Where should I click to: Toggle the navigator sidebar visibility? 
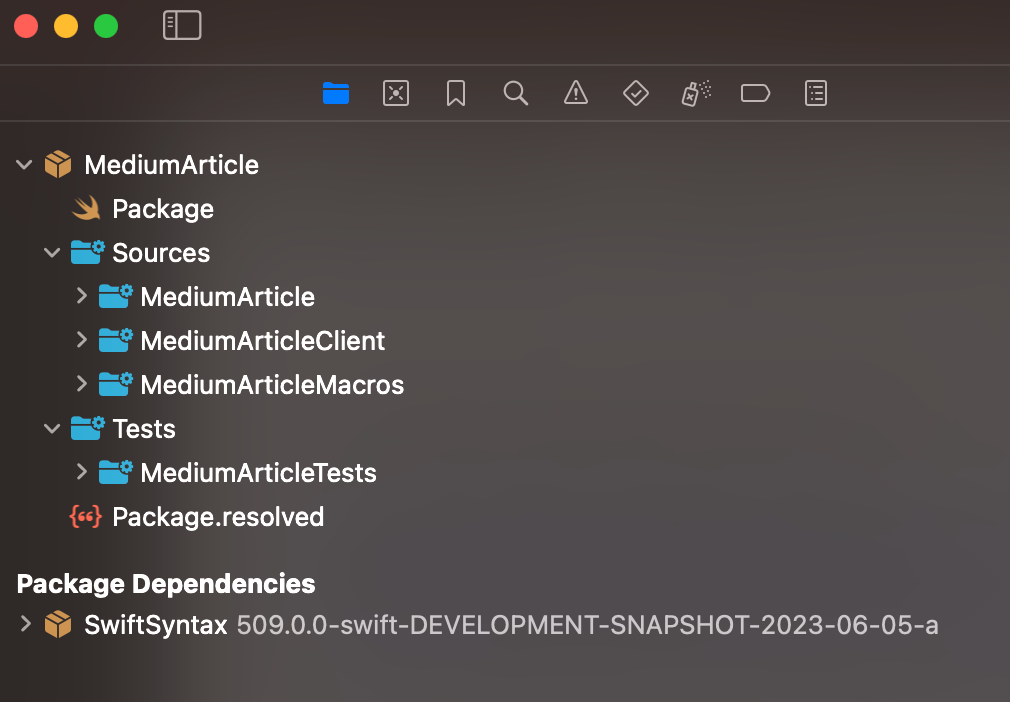pos(182,25)
